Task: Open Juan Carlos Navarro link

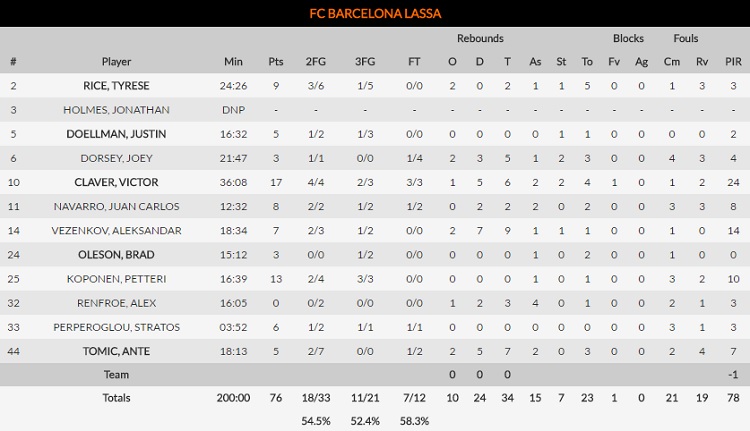Action: pos(116,206)
